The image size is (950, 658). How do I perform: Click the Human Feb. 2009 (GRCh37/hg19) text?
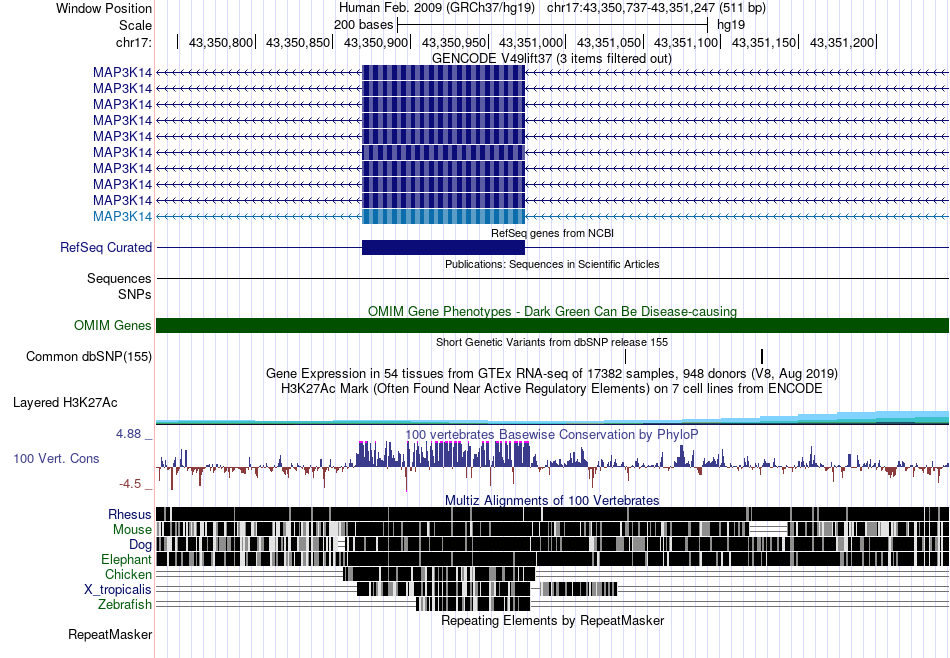pyautogui.click(x=437, y=8)
